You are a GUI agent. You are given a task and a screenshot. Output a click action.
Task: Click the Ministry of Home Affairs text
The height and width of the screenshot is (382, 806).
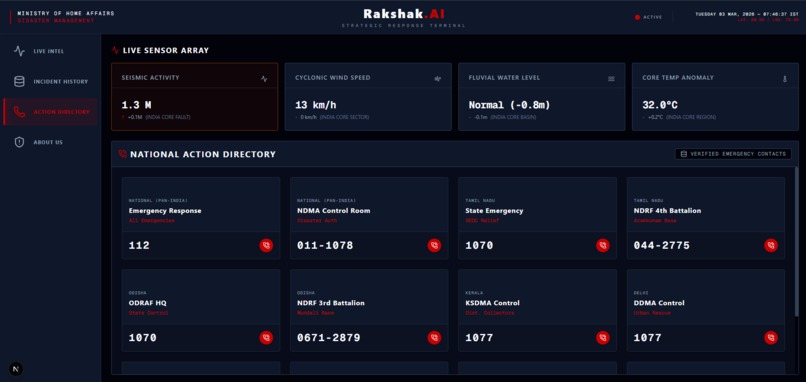point(66,13)
